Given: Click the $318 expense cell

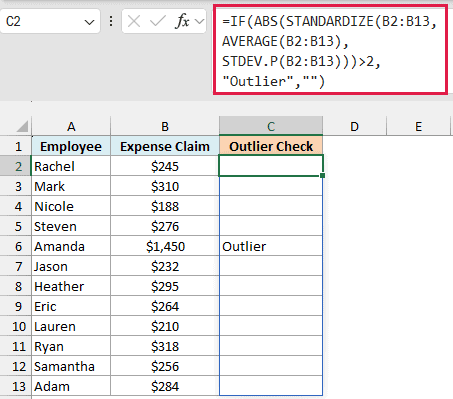Looking at the screenshot, I should pyautogui.click(x=165, y=346).
